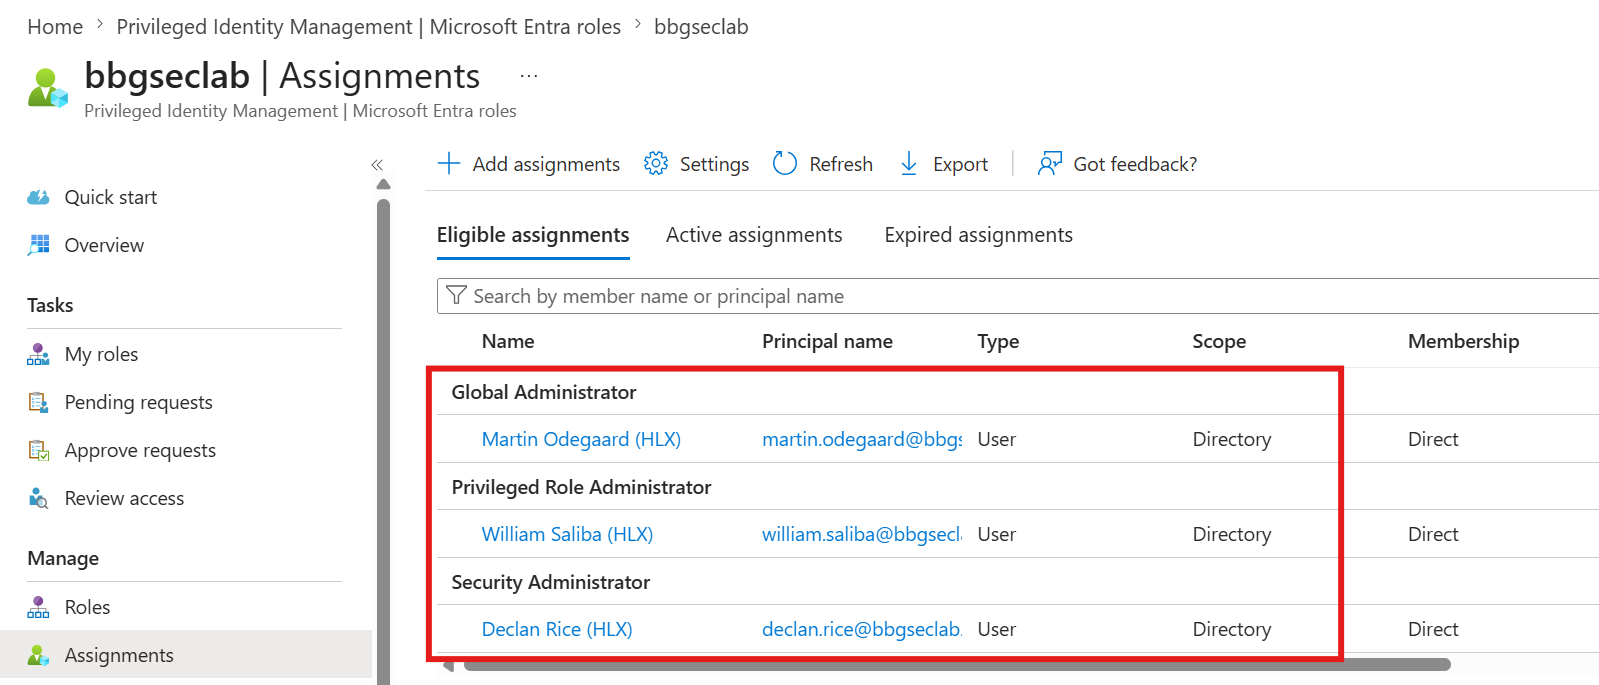
Task: Click the Export download arrow icon
Action: click(909, 163)
